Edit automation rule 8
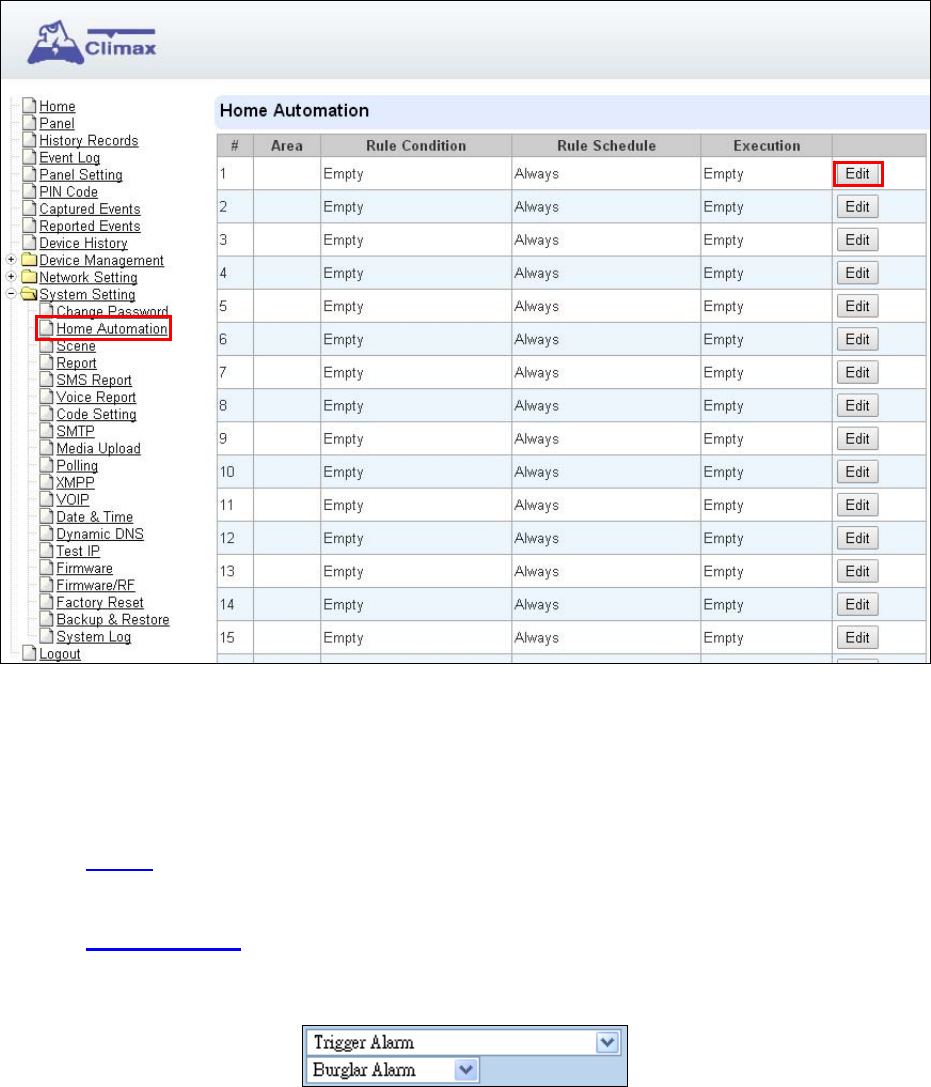This screenshot has width=931, height=1087. pyautogui.click(x=858, y=406)
